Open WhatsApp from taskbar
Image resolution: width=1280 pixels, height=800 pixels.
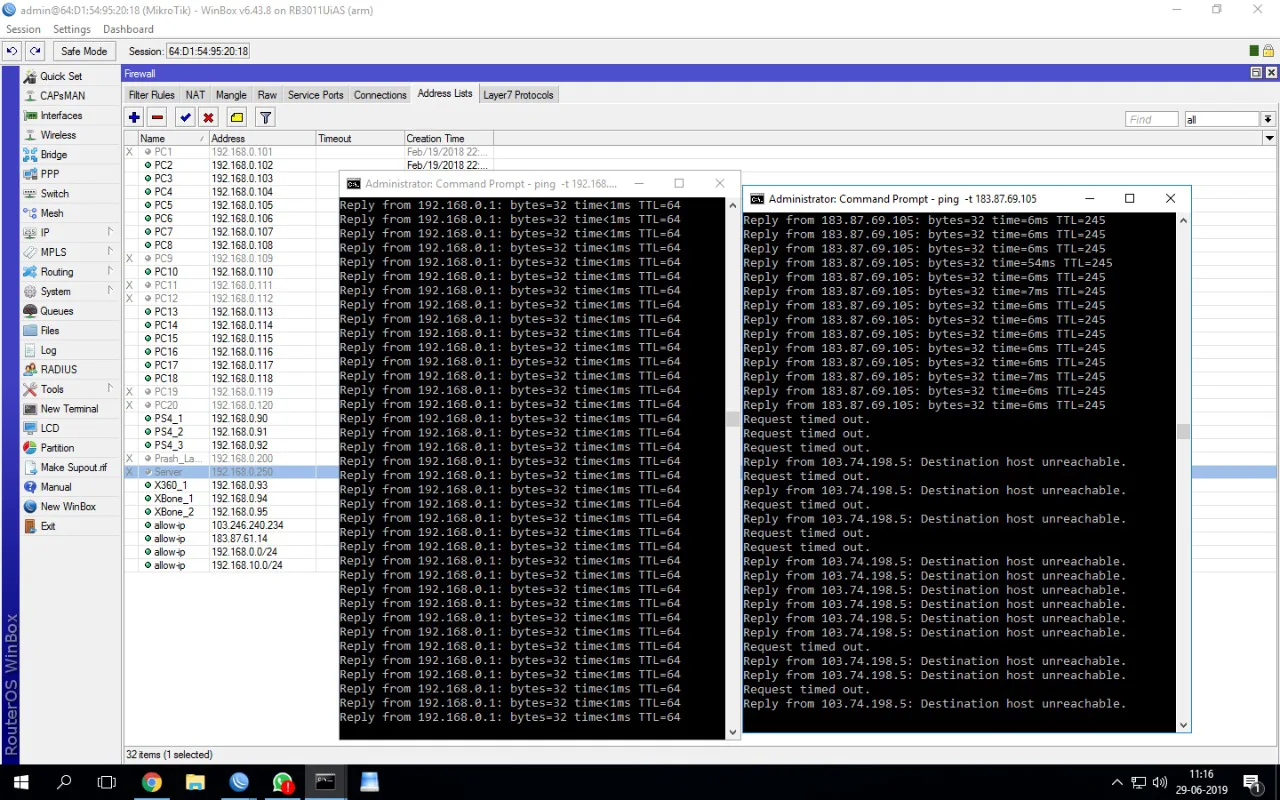tap(282, 782)
